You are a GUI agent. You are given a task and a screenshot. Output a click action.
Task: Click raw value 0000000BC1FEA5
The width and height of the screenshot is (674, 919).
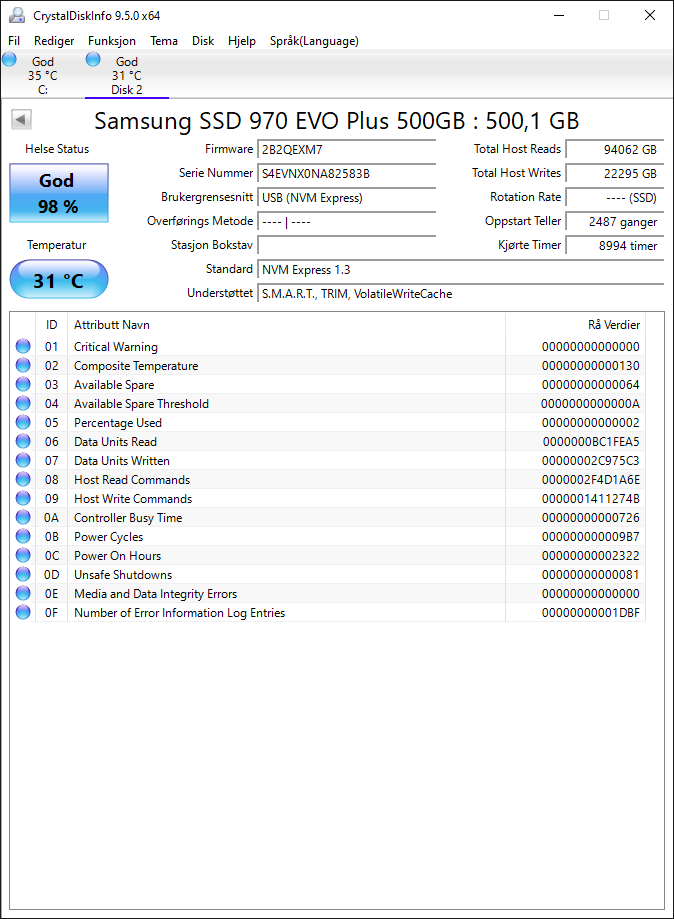591,442
